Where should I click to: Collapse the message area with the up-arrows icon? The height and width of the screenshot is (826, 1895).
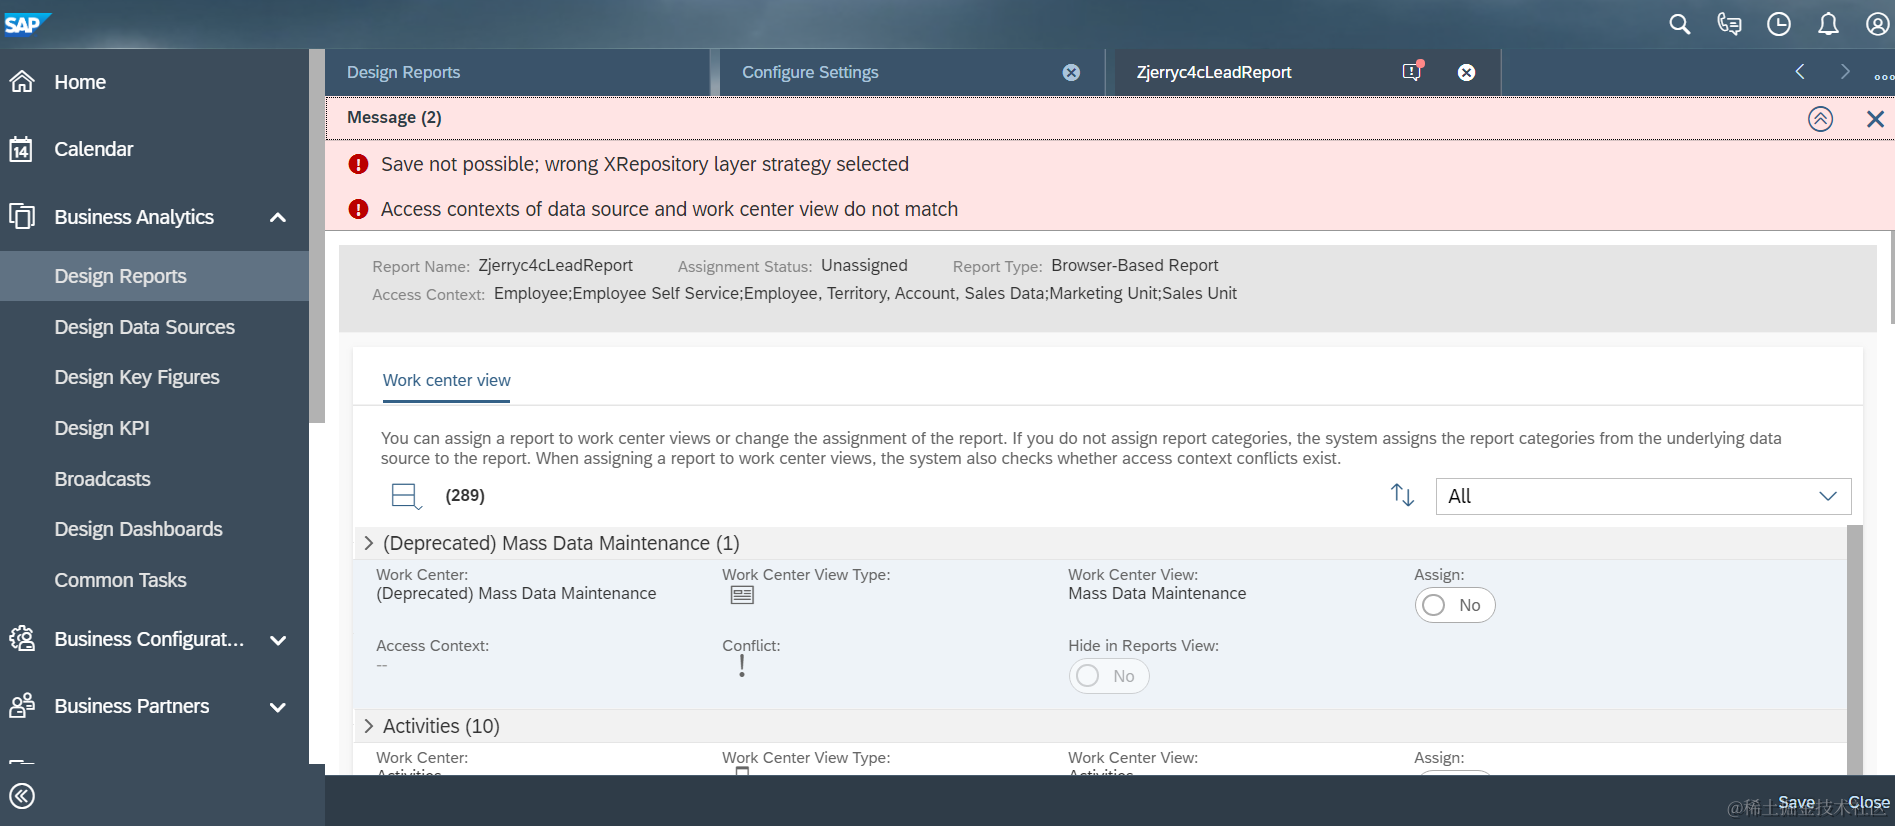(x=1821, y=119)
